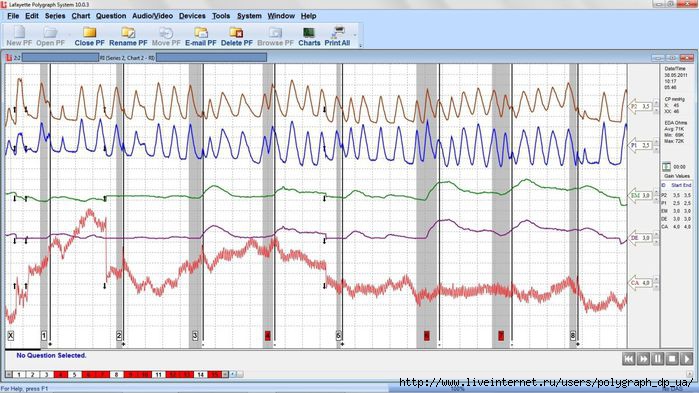The width and height of the screenshot is (699, 393).
Task: Select question 5 in bottom question strip
Action: click(x=74, y=375)
